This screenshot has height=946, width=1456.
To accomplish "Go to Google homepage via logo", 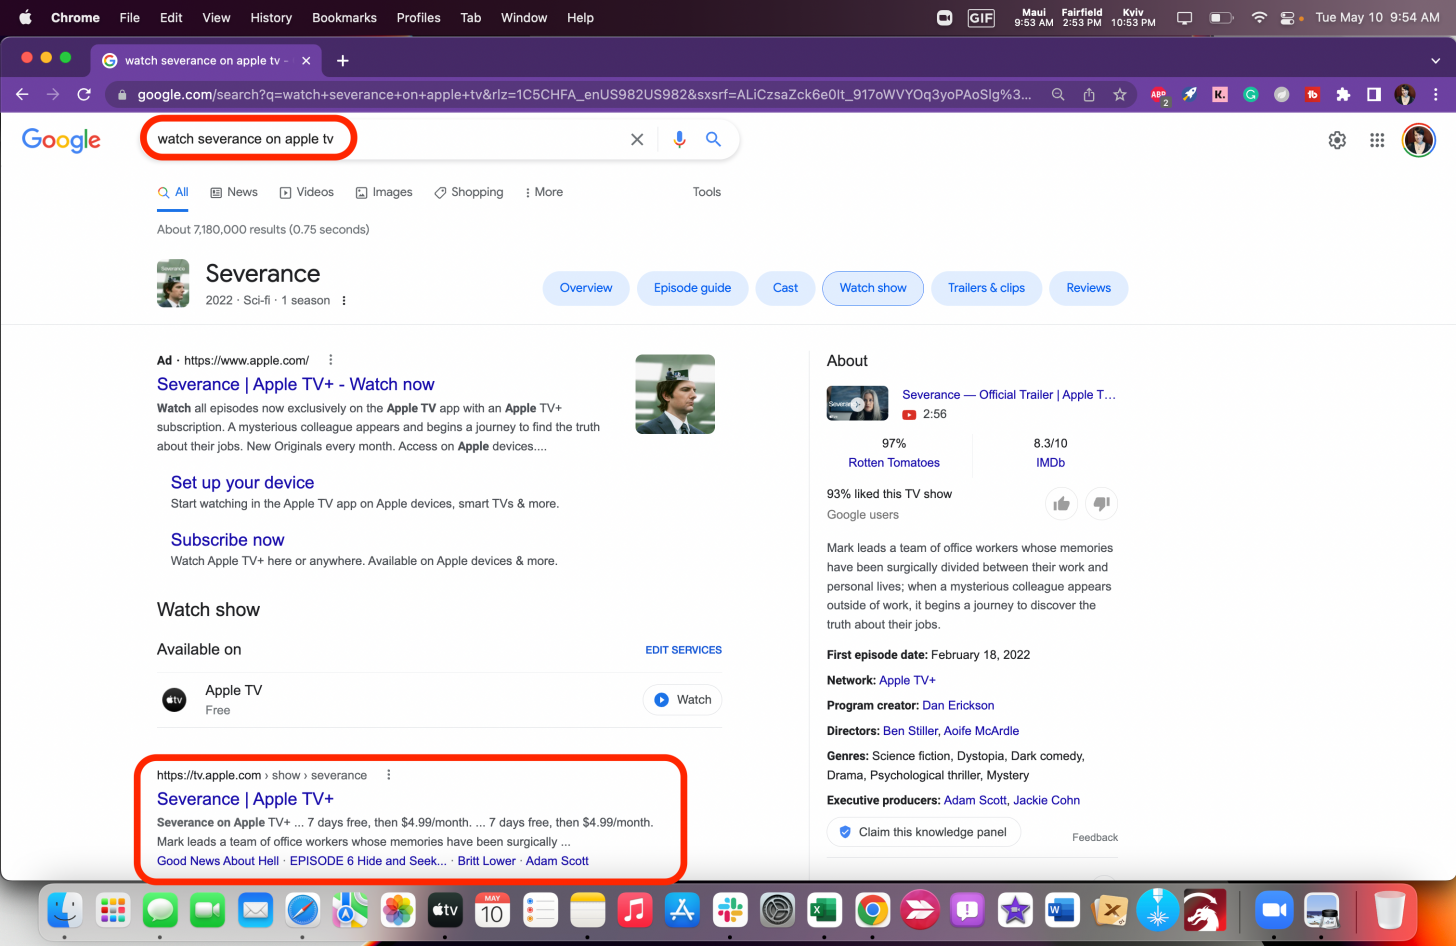I will (x=61, y=140).
